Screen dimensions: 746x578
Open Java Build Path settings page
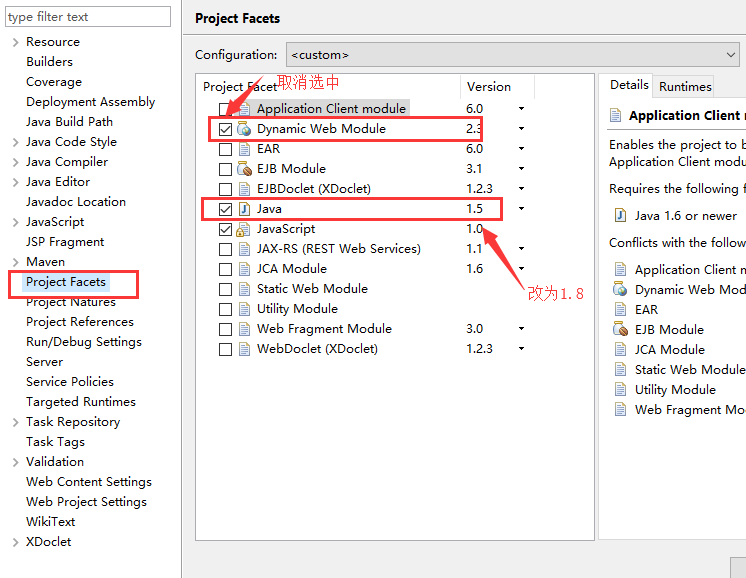(x=69, y=122)
